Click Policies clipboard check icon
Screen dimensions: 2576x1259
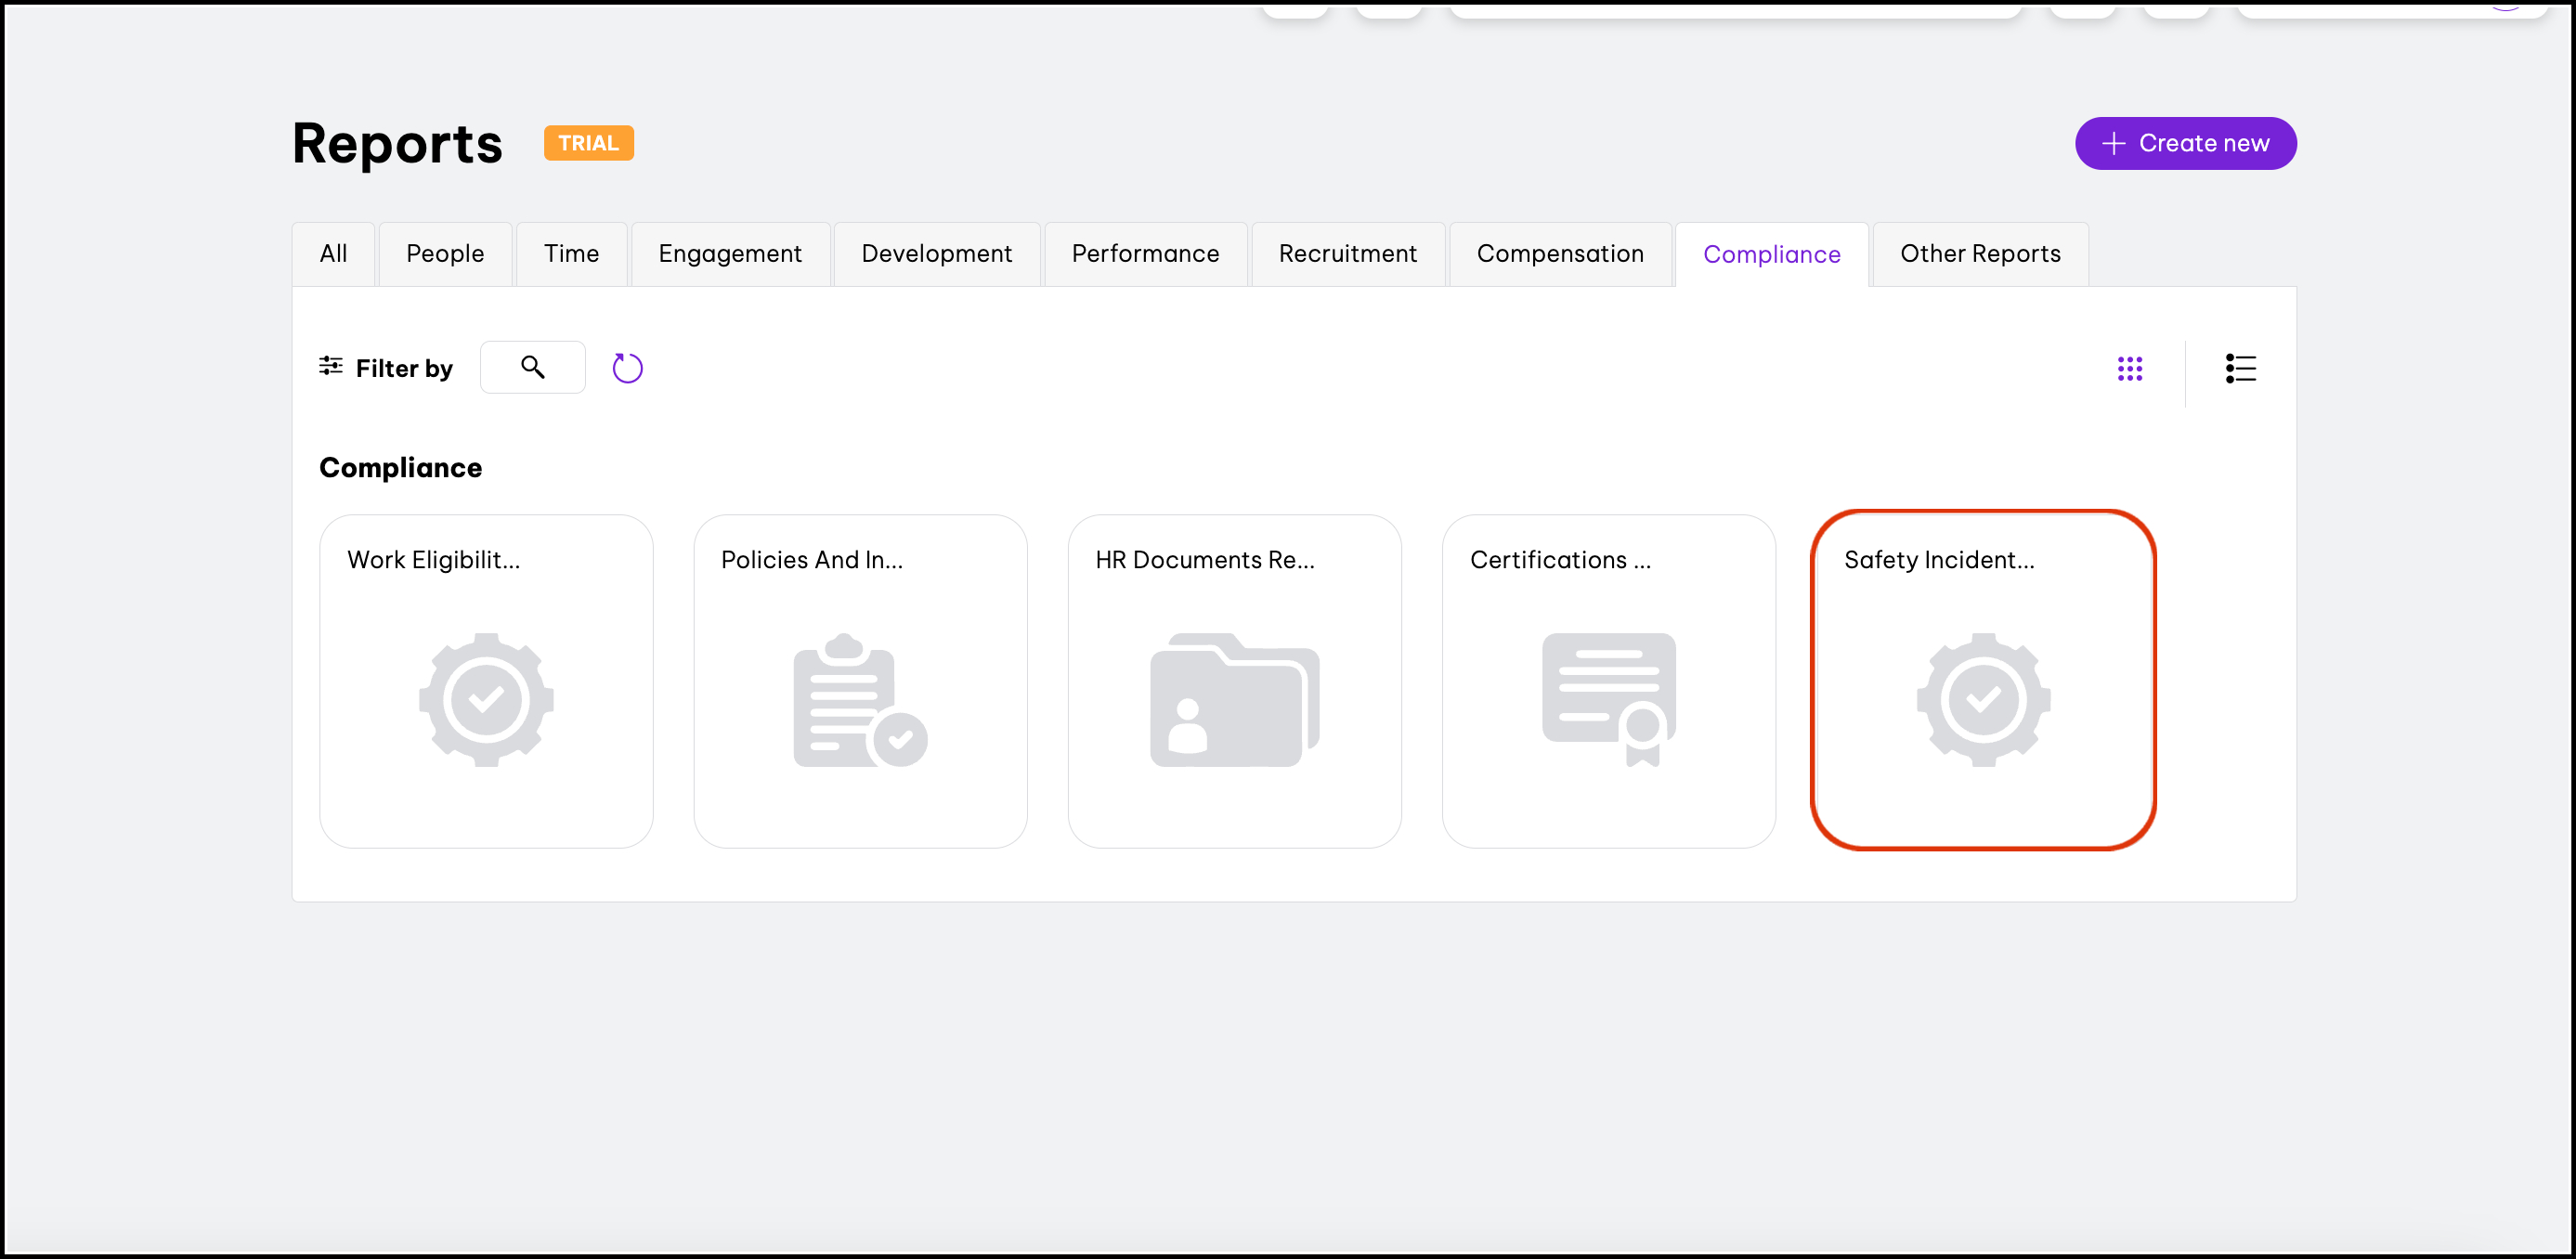(x=860, y=700)
